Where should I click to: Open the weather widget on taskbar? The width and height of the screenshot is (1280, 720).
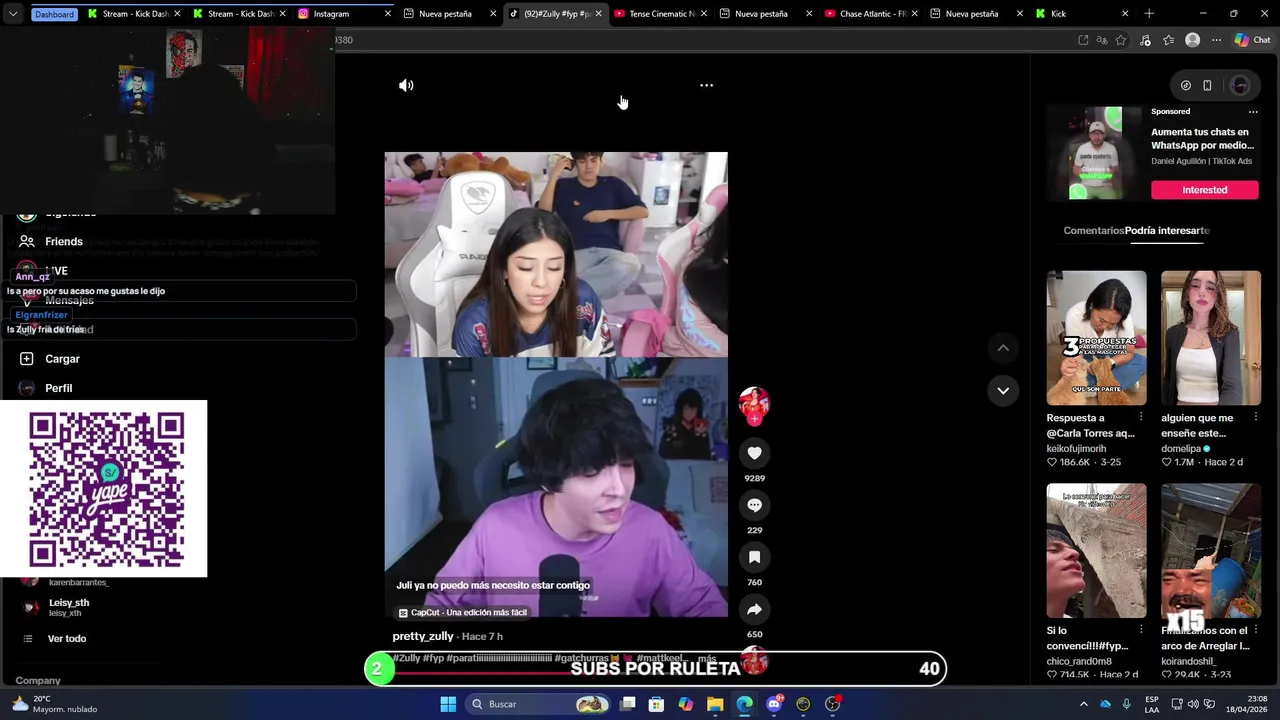pos(55,704)
